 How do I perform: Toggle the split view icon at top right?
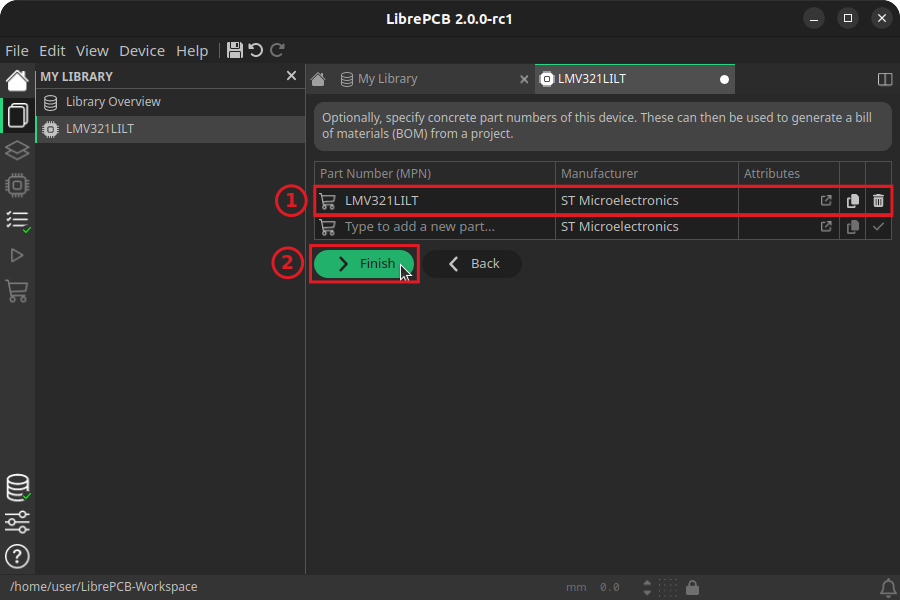[x=884, y=79]
